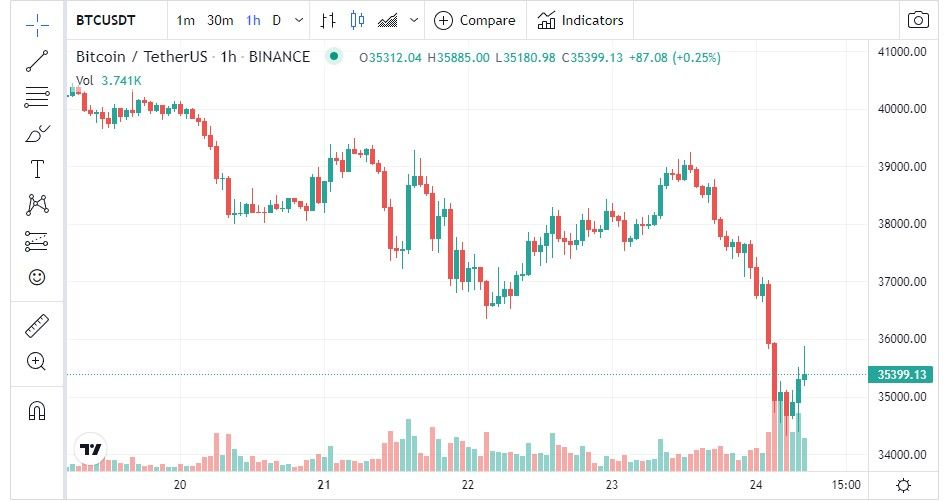Select the crosshair cursor tool
This screenshot has height=501, width=948.
tap(37, 24)
